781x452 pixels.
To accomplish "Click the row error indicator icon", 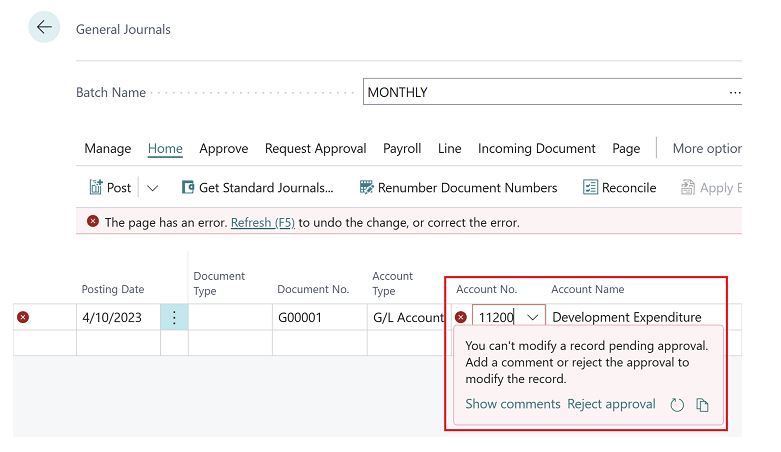I will click(23, 317).
